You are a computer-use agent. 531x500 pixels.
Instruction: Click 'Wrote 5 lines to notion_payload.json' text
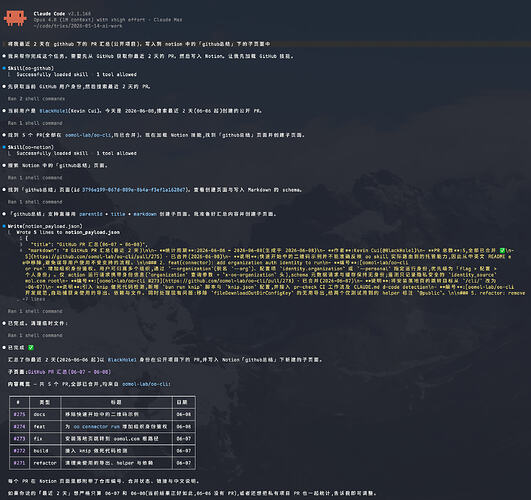click(68, 232)
